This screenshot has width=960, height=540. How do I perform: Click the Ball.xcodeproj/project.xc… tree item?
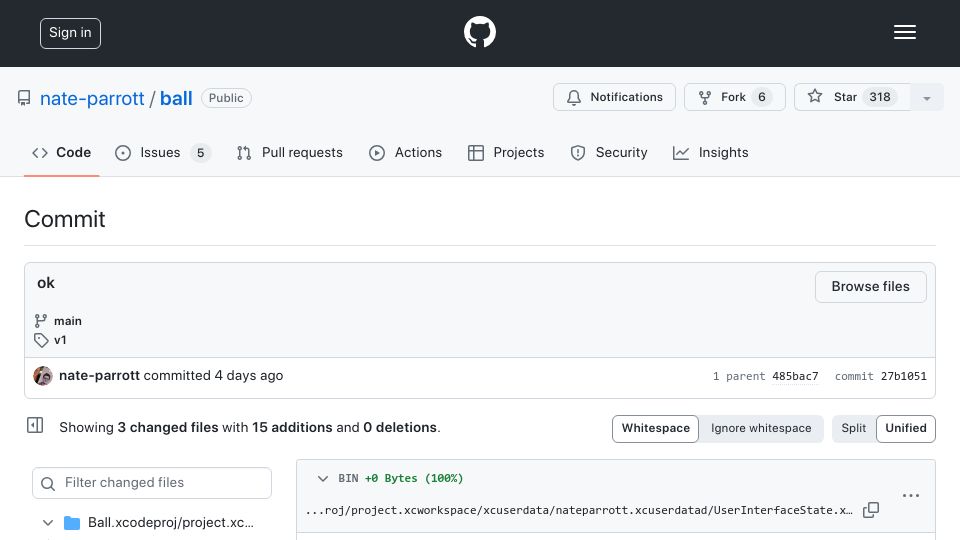(x=171, y=522)
